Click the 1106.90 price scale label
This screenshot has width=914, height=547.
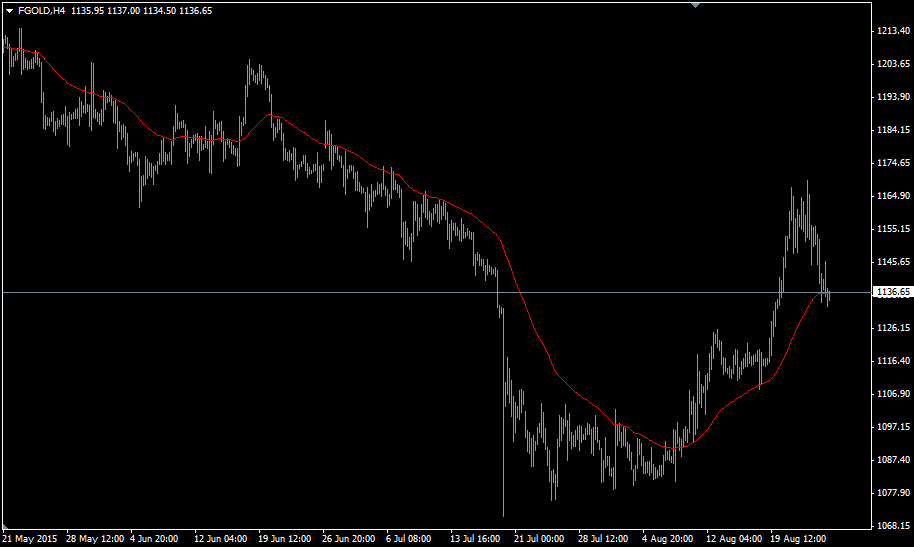[894, 394]
